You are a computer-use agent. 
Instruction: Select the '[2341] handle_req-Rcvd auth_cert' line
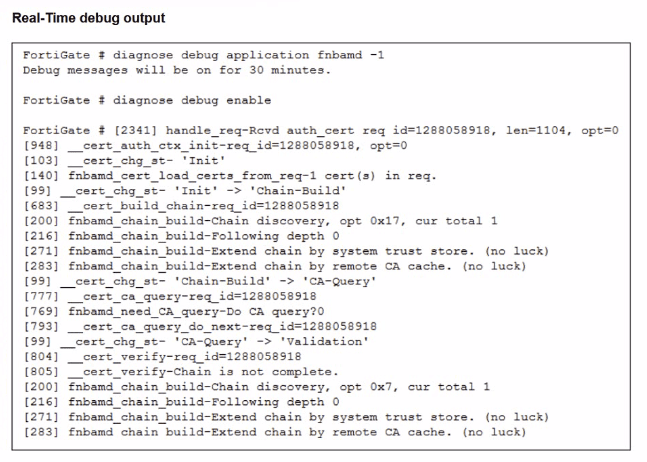pos(320,130)
